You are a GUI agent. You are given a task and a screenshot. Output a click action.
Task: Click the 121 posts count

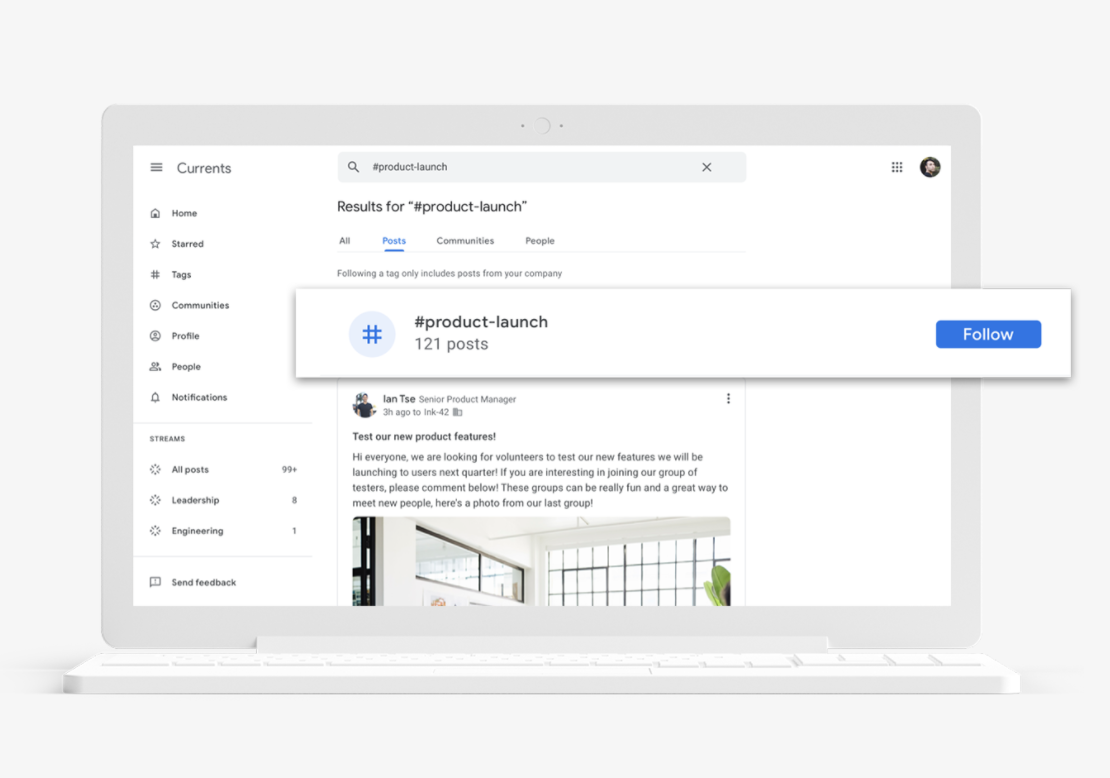coord(451,344)
